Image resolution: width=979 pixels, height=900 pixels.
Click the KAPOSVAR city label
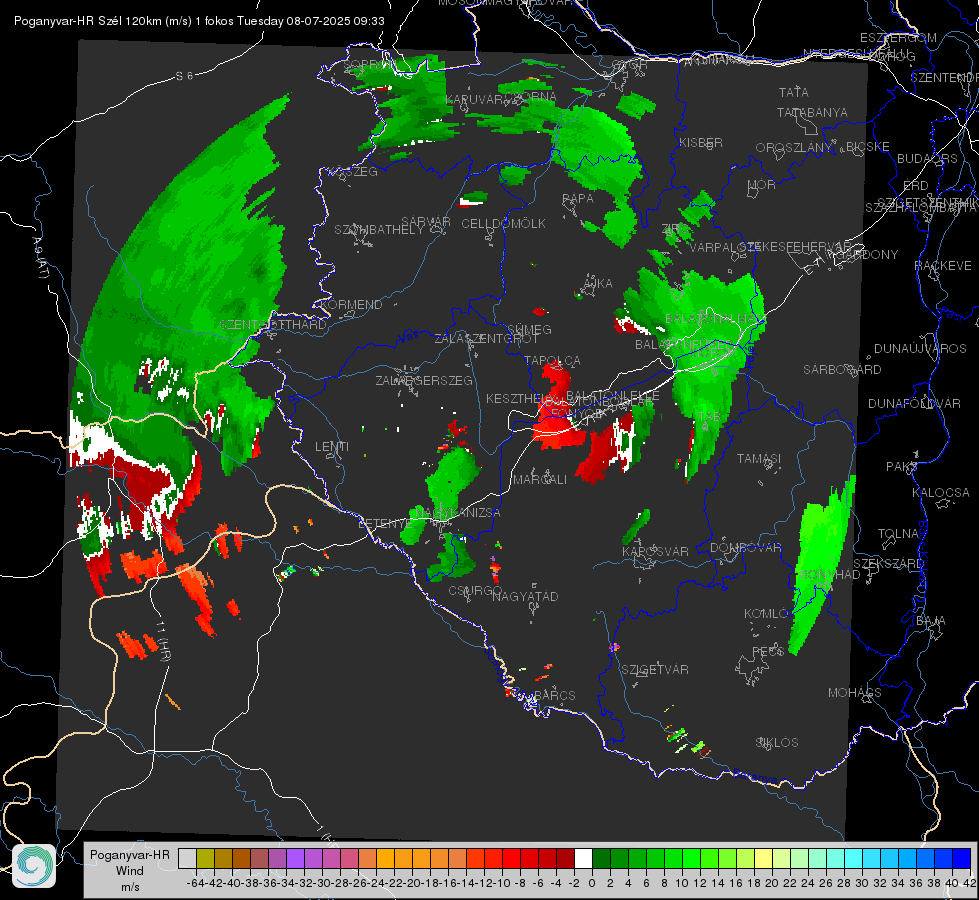coord(656,551)
